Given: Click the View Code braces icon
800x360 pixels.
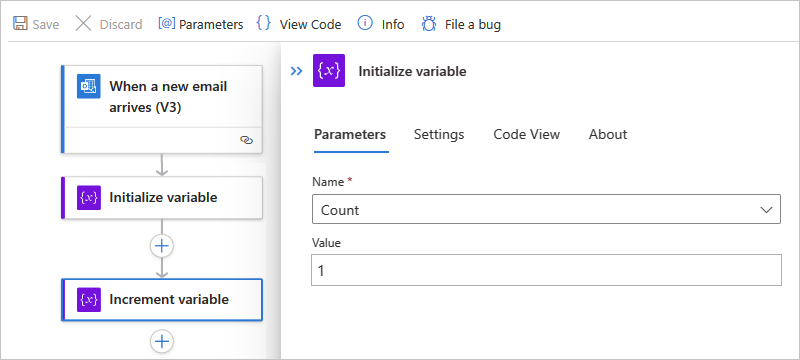Looking at the screenshot, I should (264, 23).
